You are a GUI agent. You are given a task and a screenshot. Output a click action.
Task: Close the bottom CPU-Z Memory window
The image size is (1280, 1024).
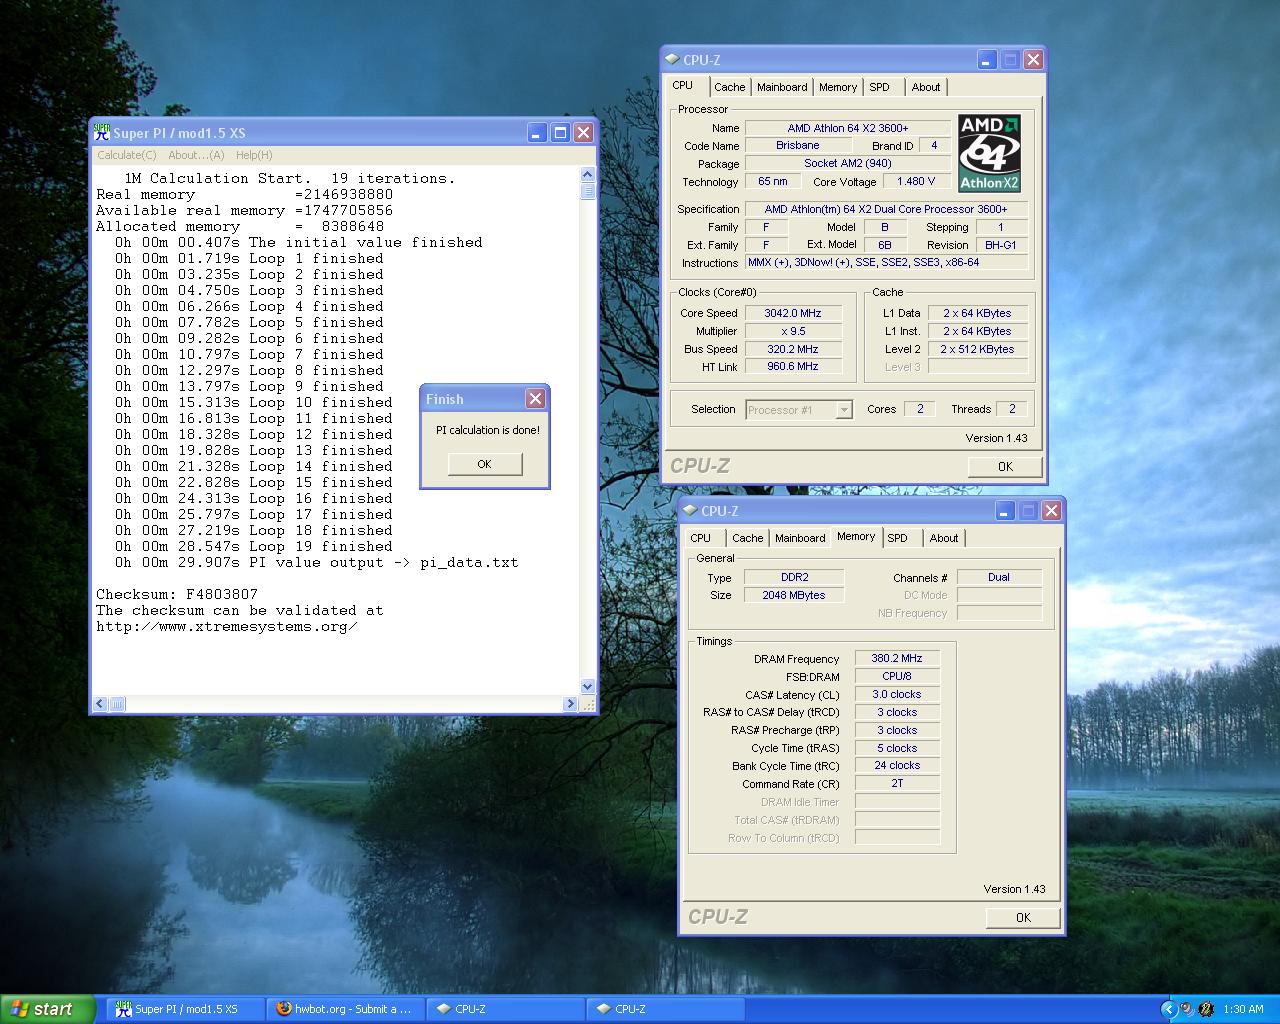click(1051, 511)
